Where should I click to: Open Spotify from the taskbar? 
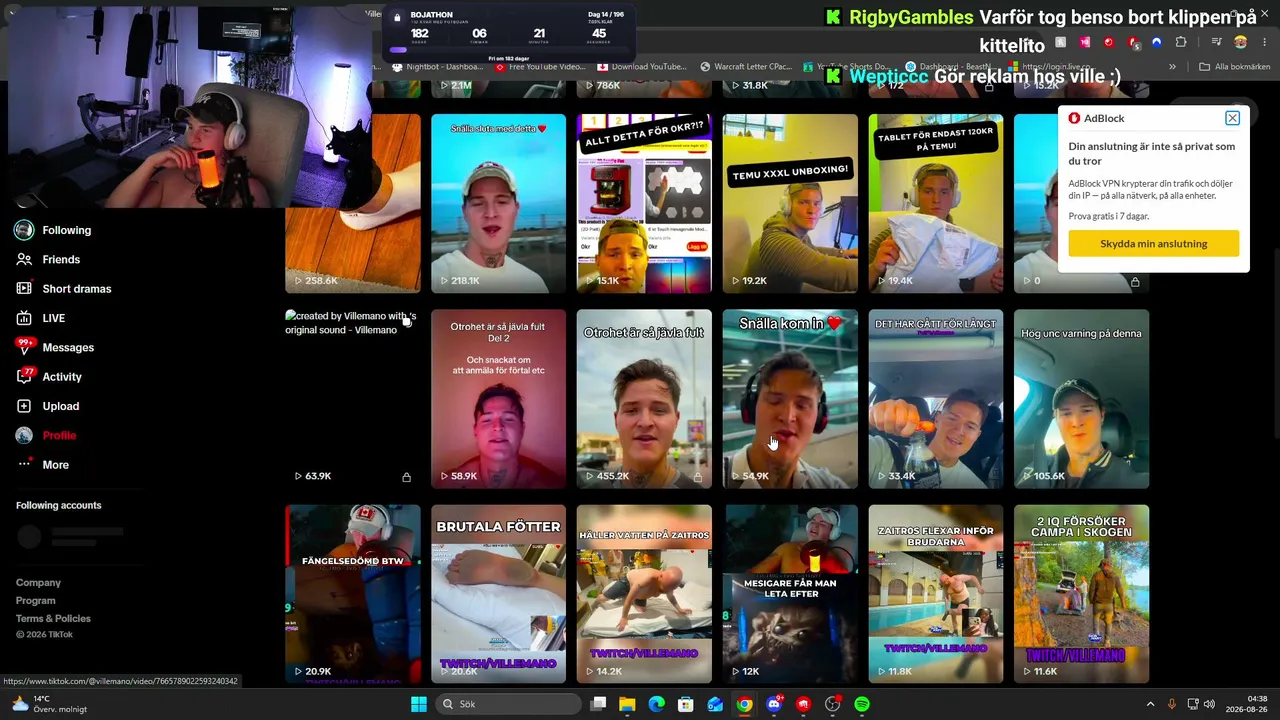pos(862,704)
